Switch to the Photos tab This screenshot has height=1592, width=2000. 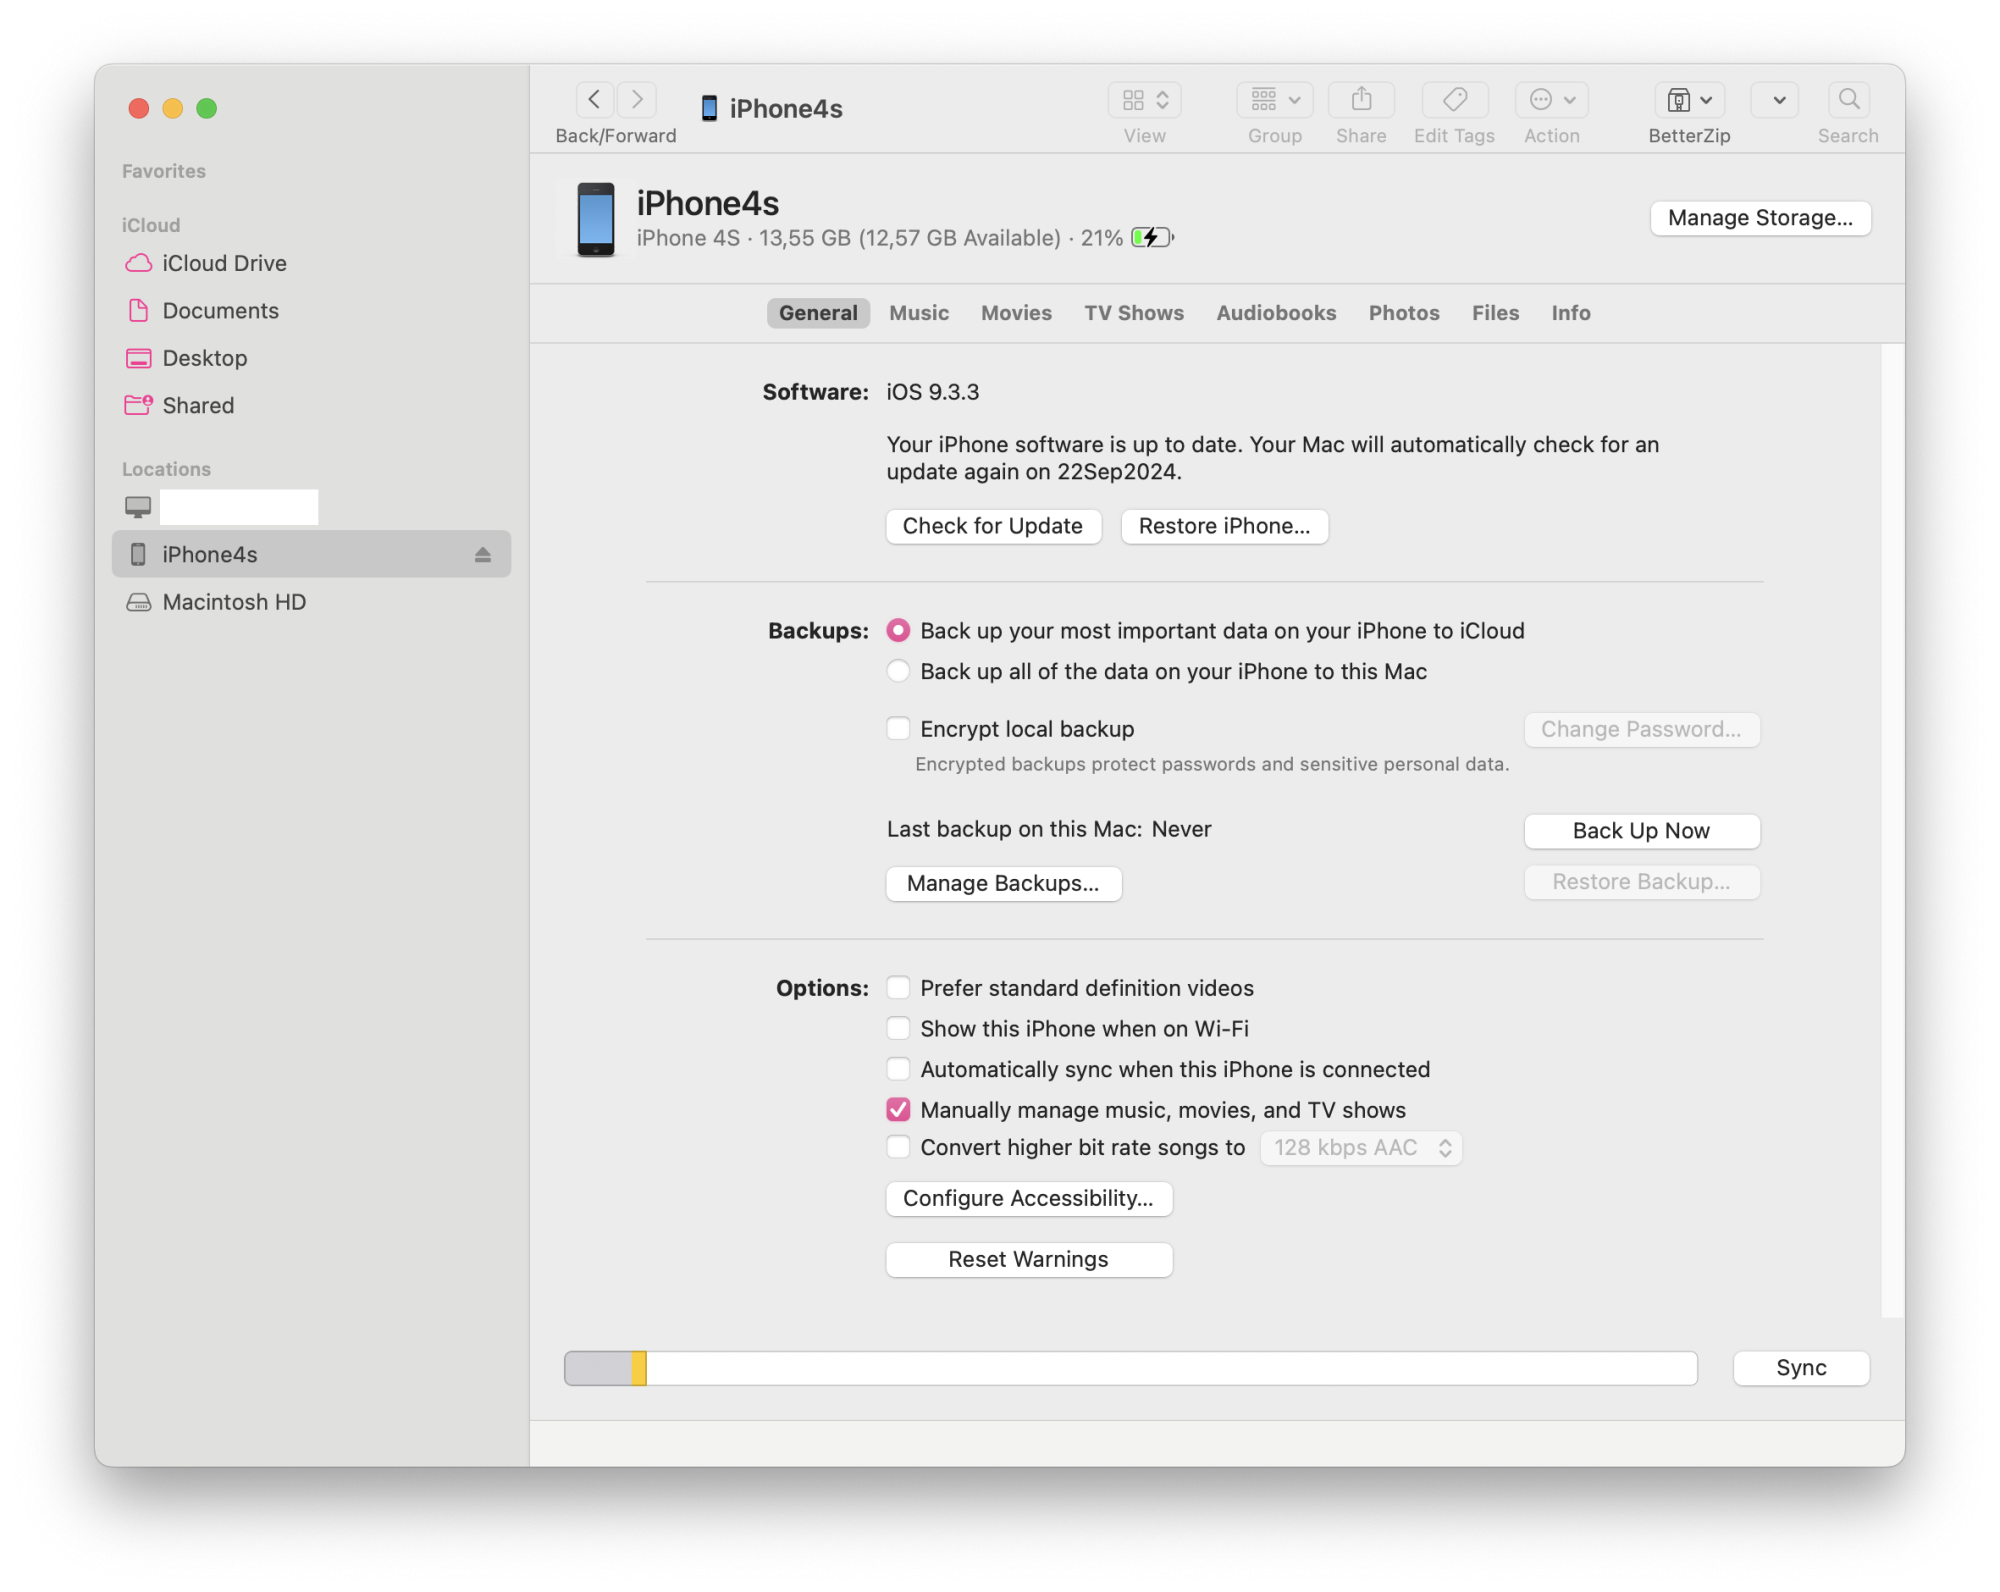(1404, 313)
